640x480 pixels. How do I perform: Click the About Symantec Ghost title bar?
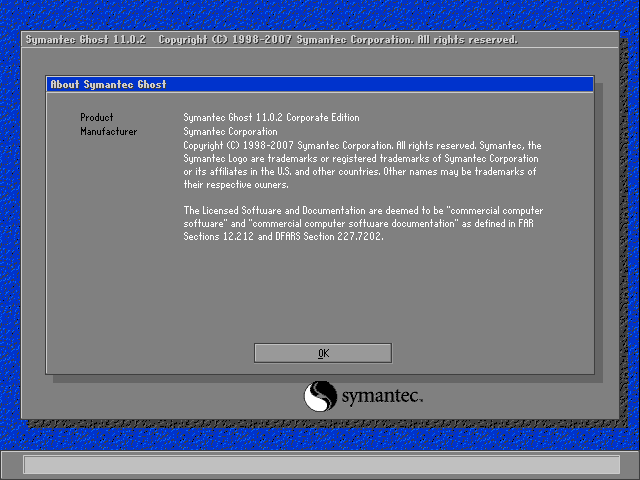(x=320, y=84)
